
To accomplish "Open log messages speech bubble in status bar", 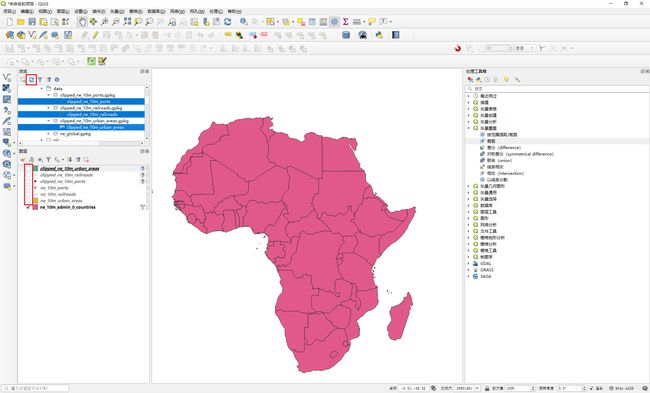I will [x=645, y=388].
